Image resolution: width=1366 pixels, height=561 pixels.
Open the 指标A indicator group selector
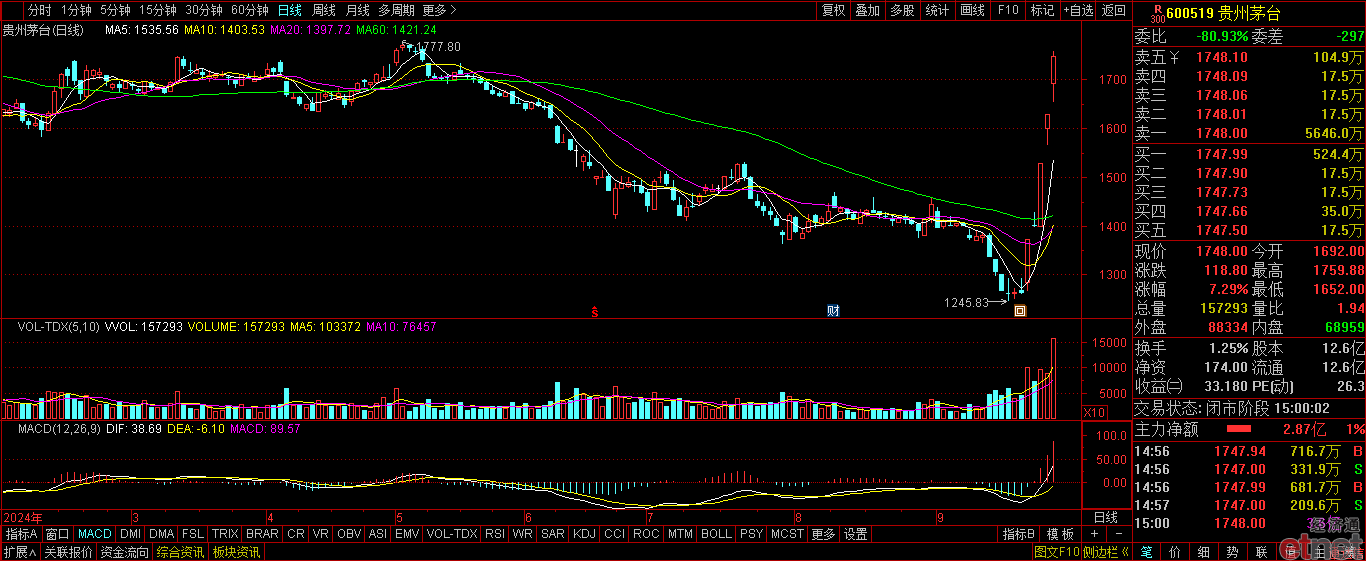pos(20,534)
